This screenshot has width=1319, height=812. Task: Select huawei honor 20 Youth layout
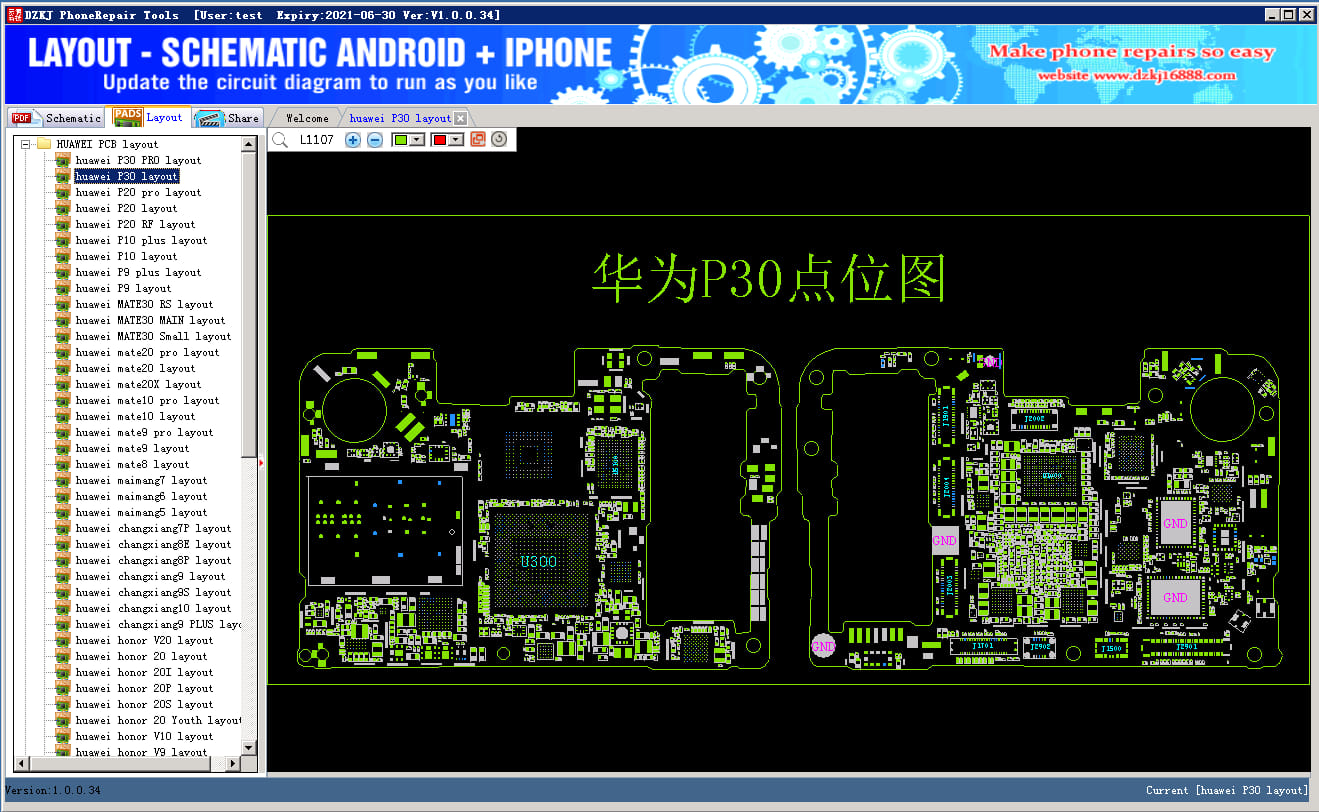[x=158, y=720]
